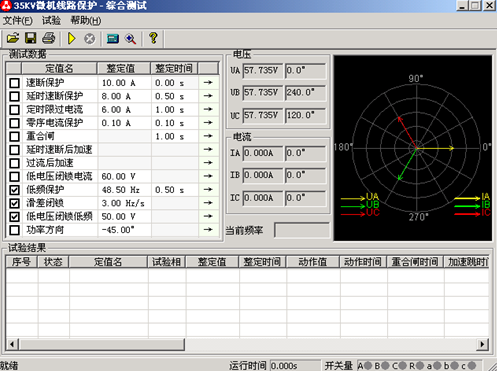Save settings with the floppy disk icon
The width and height of the screenshot is (497, 371).
click(31, 38)
